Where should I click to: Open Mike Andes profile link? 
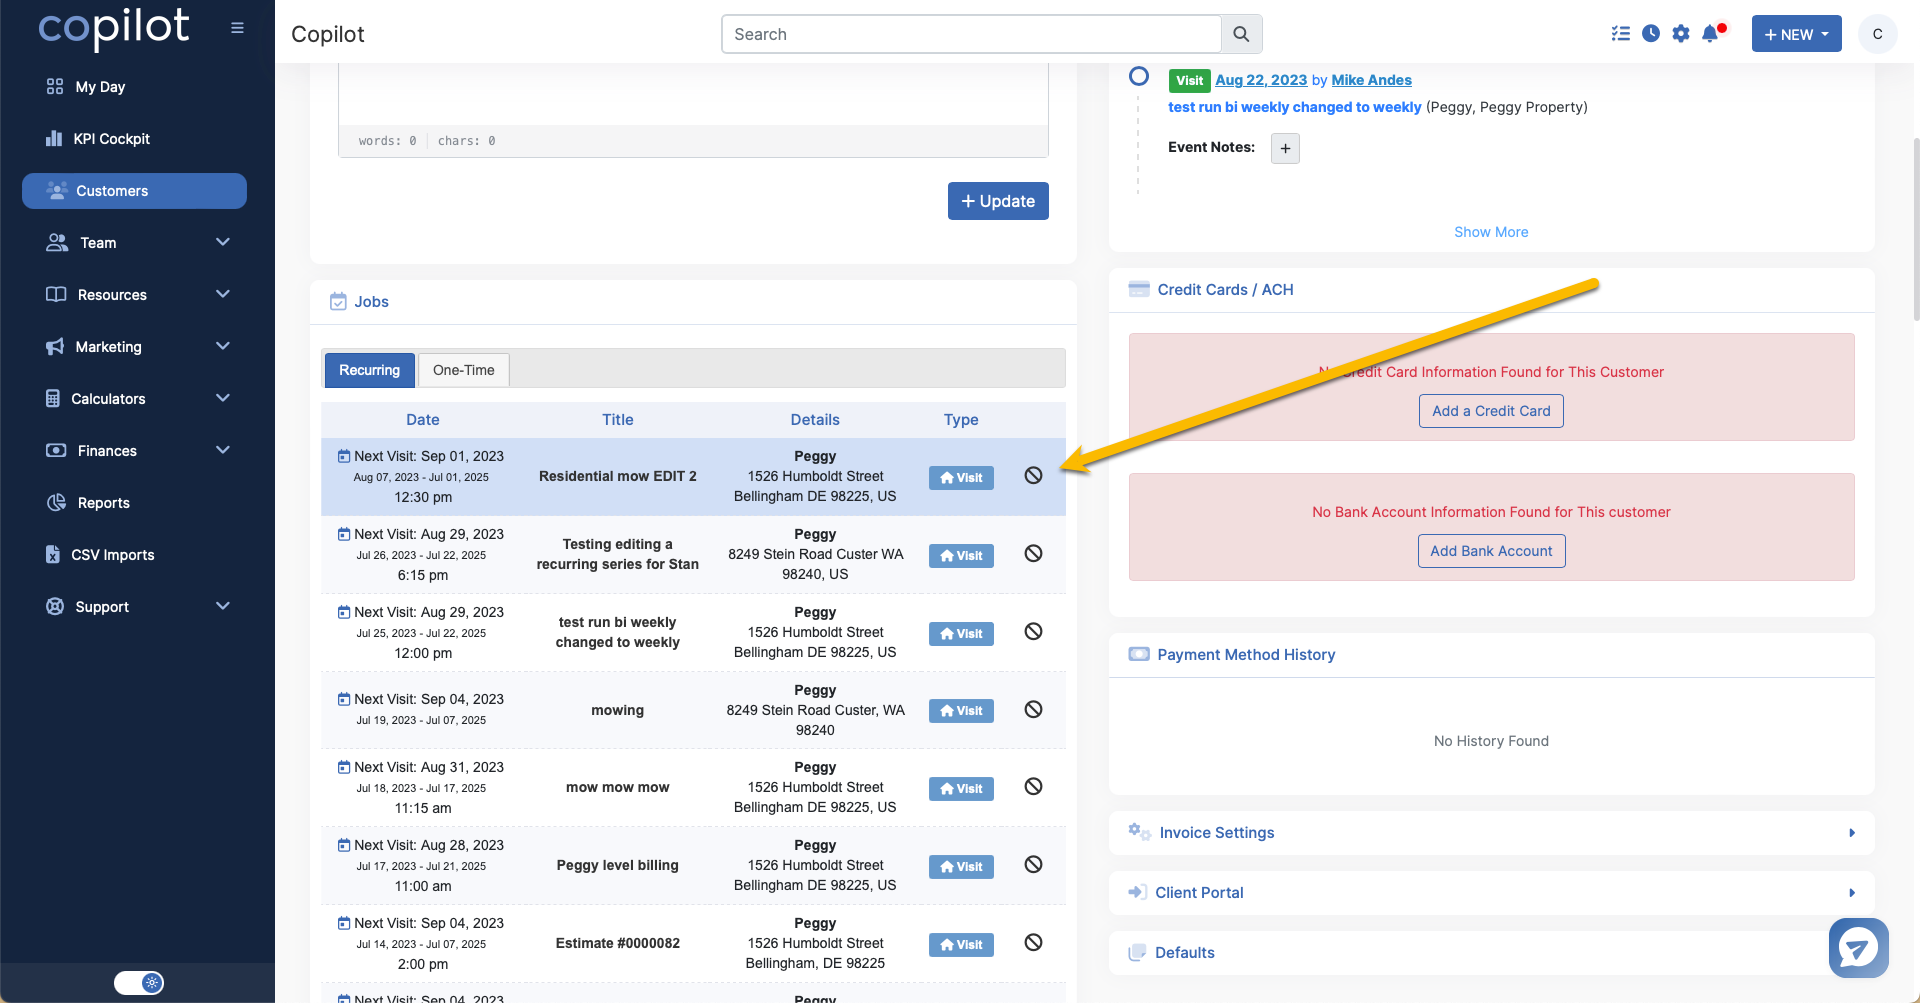pos(1372,80)
